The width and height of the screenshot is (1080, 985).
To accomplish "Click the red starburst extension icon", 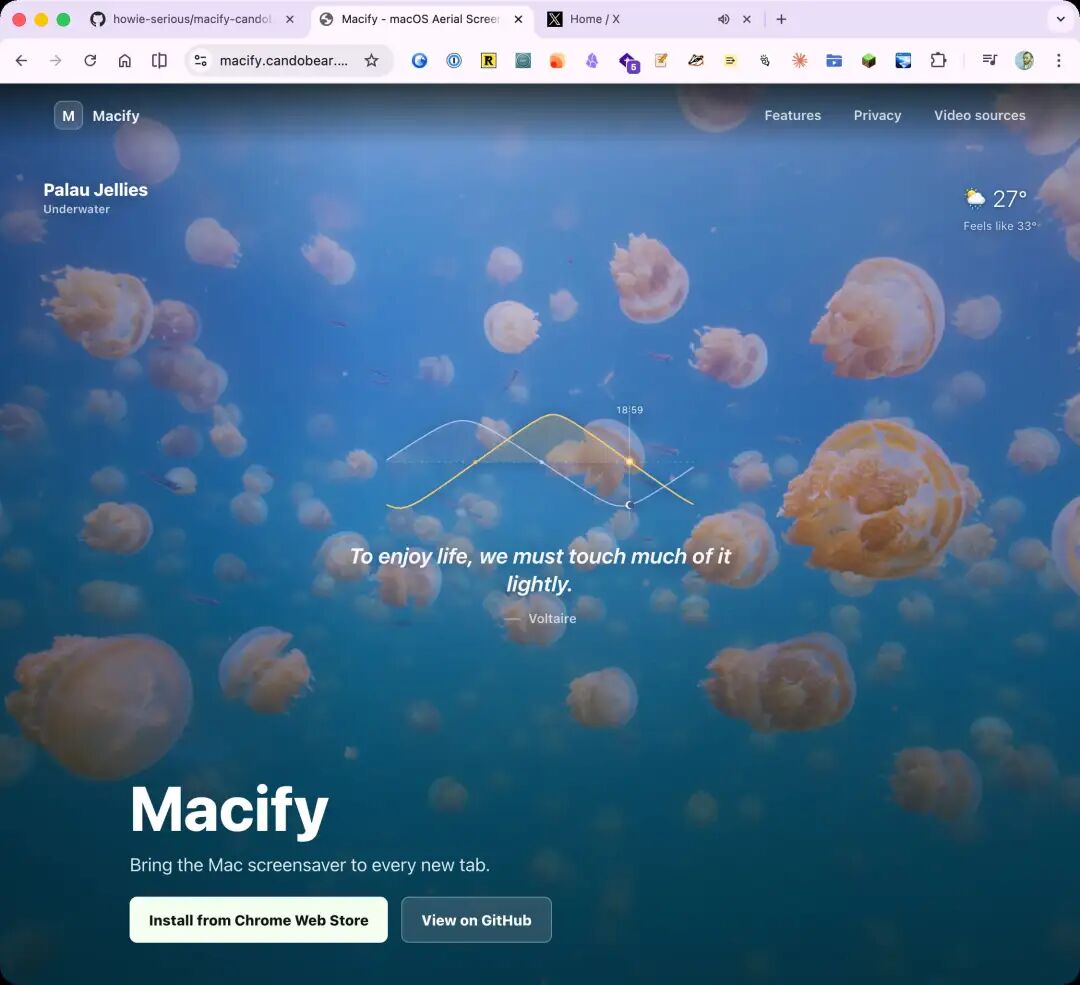I will point(799,61).
